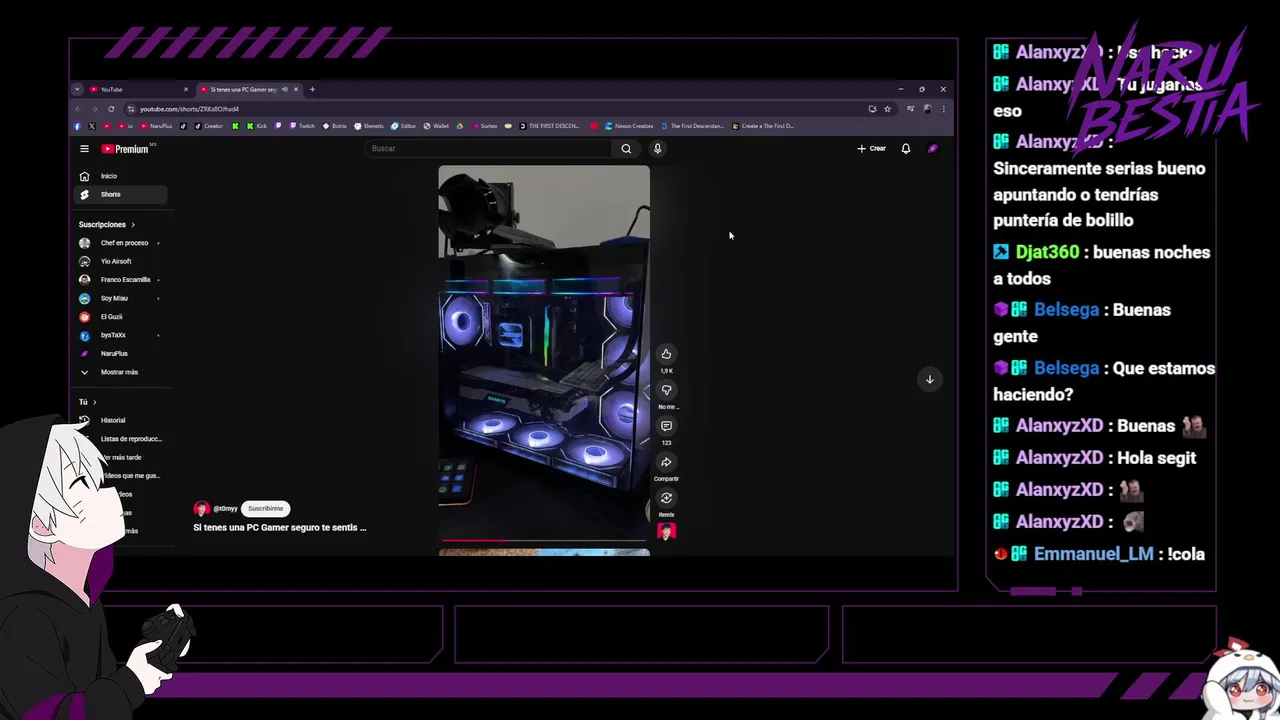Image resolution: width=1280 pixels, height=720 pixels.
Task: Open the Kick bookmark
Action: 257,126
